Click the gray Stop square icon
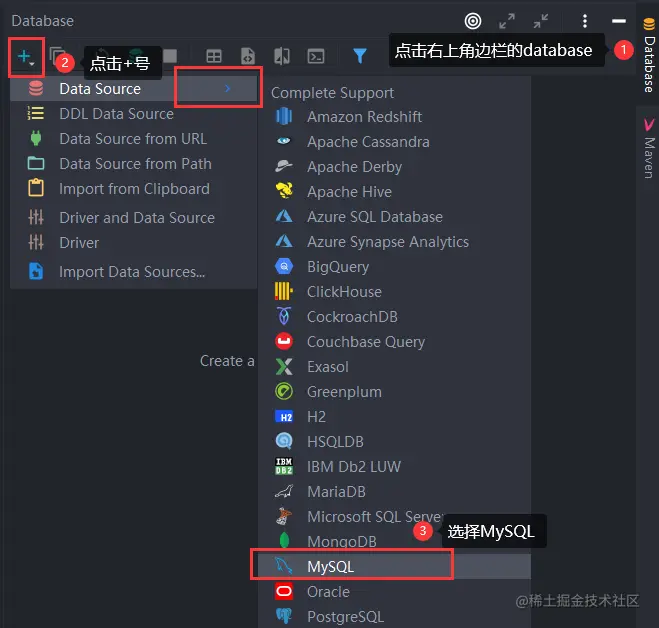659x628 pixels. (170, 56)
